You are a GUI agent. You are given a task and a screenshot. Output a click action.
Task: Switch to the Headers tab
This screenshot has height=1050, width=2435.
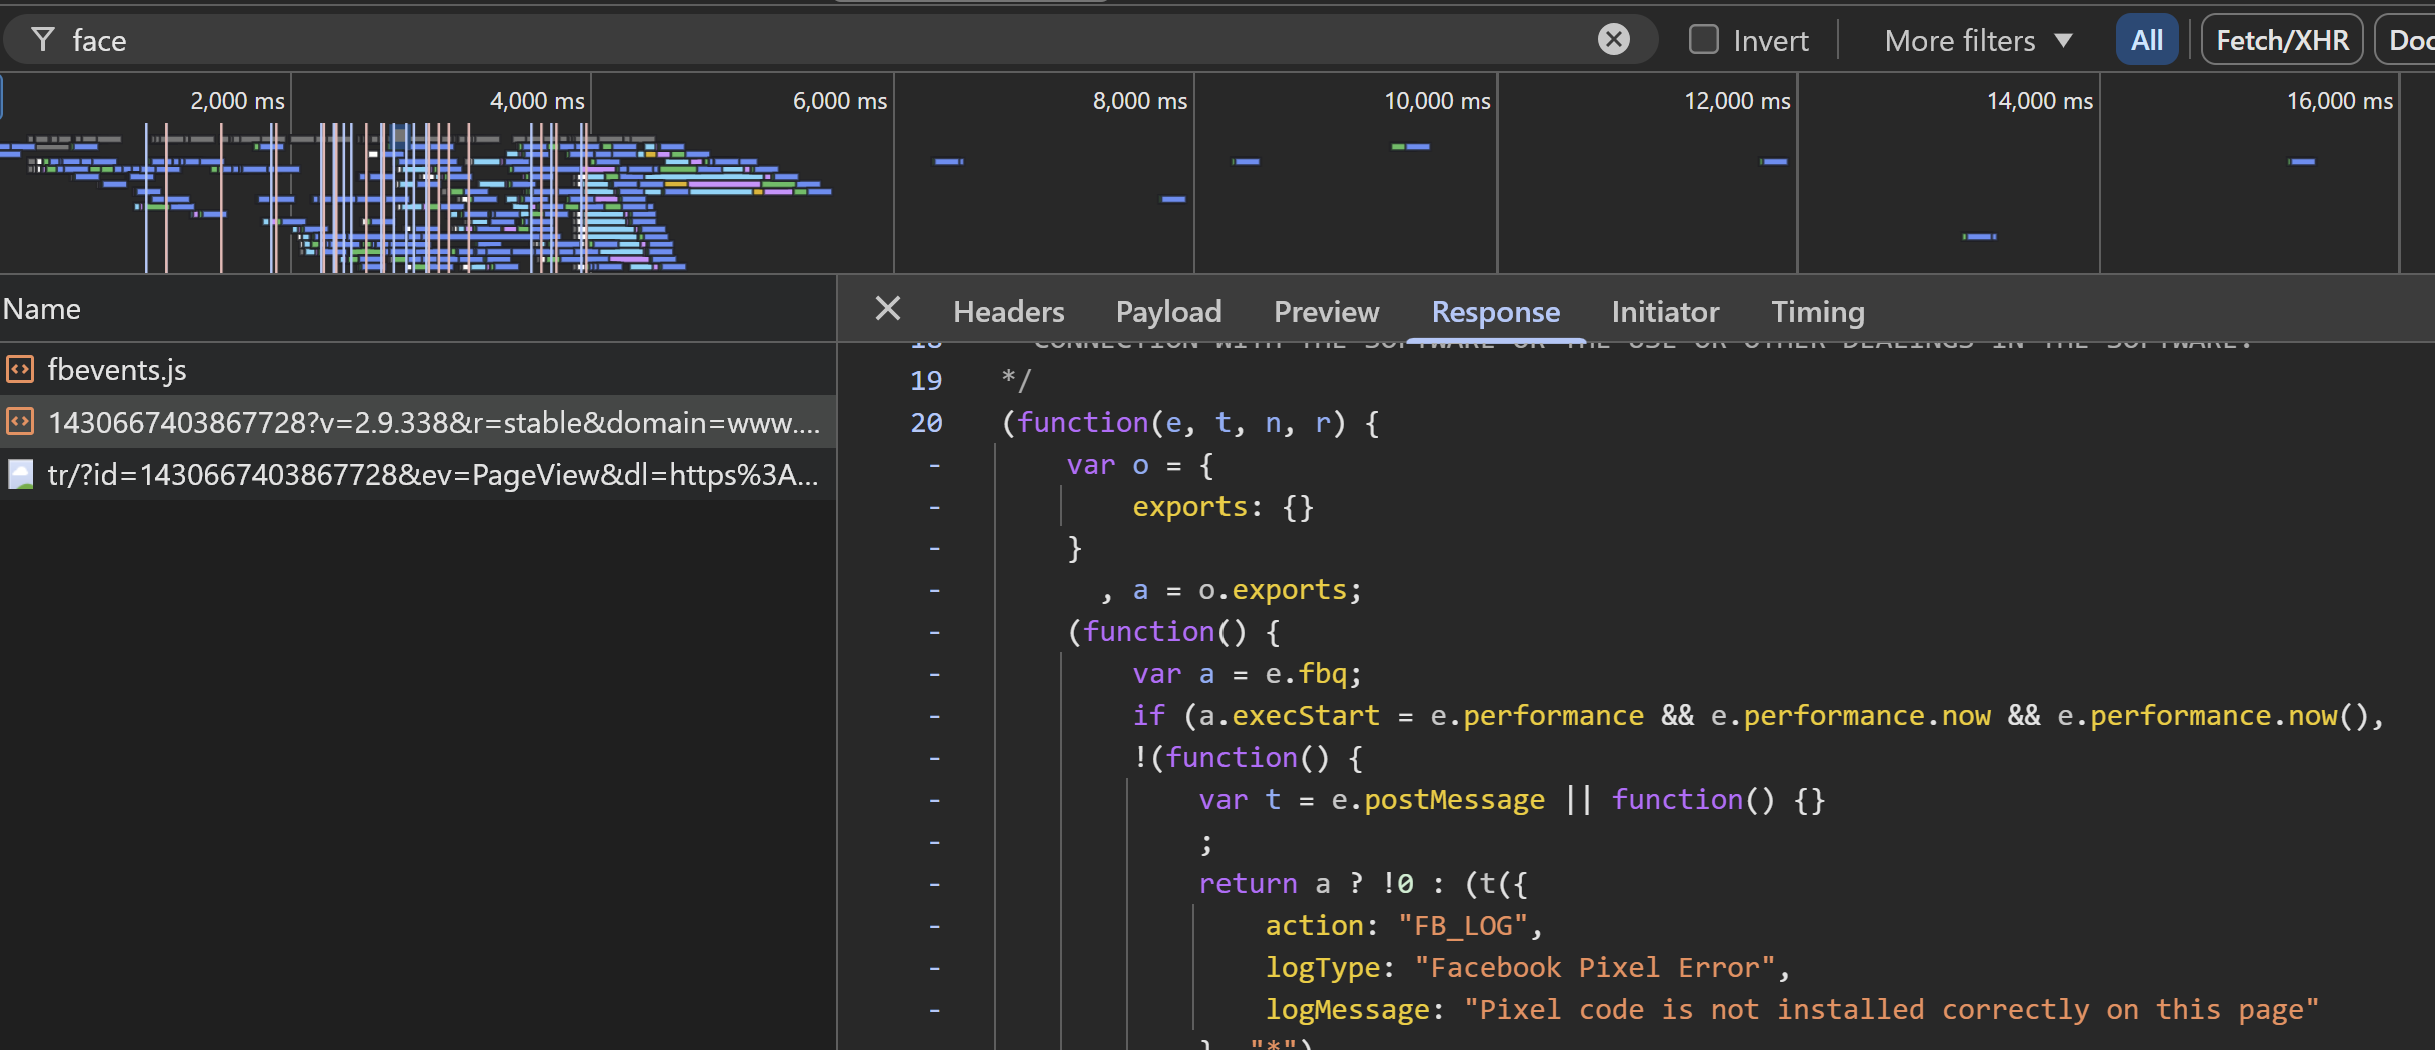click(x=1008, y=312)
